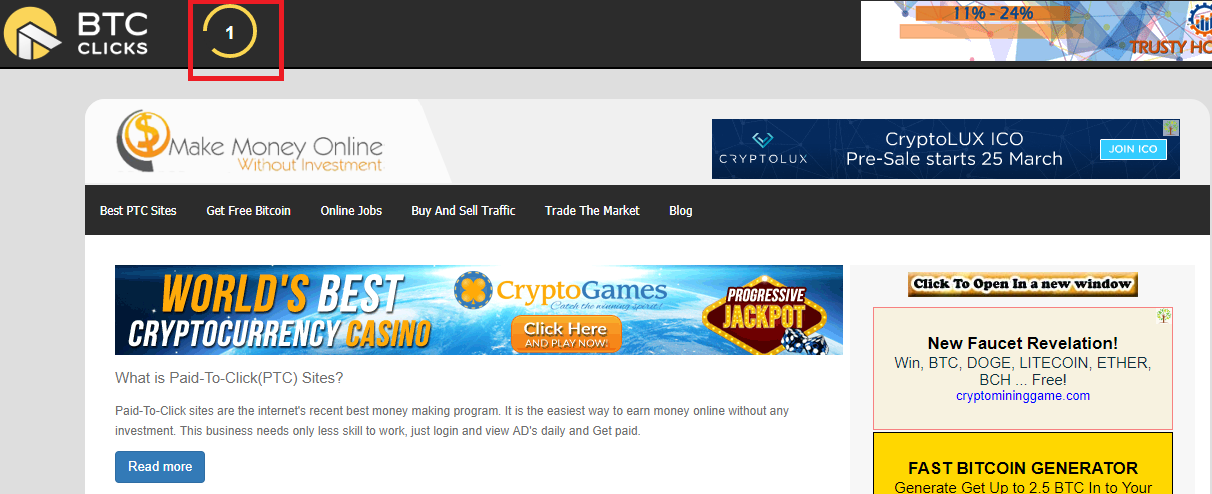The height and width of the screenshot is (494, 1212).
Task: Go to the Blog menu item
Action: pyautogui.click(x=681, y=210)
